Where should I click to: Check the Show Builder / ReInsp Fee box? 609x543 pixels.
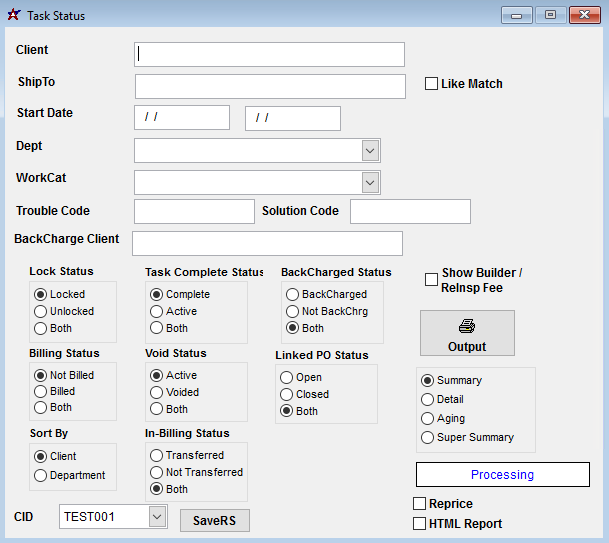[432, 280]
